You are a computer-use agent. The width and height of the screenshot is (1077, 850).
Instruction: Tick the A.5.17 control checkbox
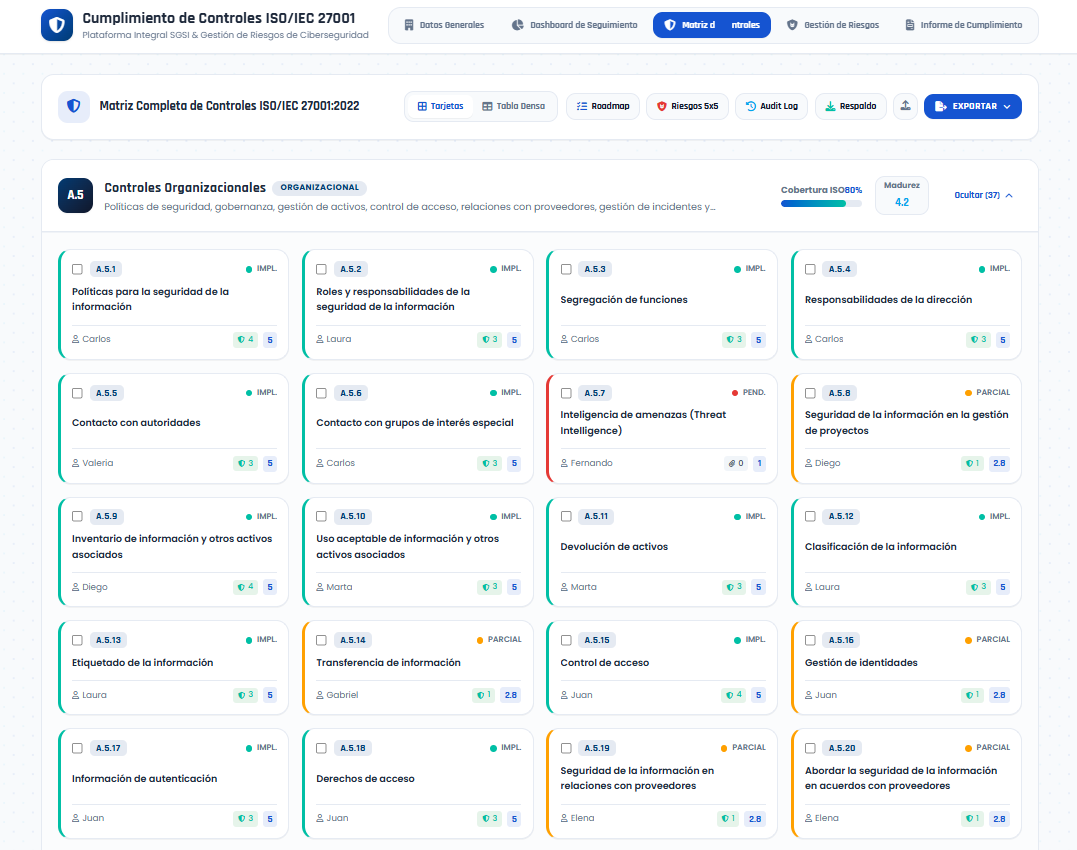tap(78, 748)
